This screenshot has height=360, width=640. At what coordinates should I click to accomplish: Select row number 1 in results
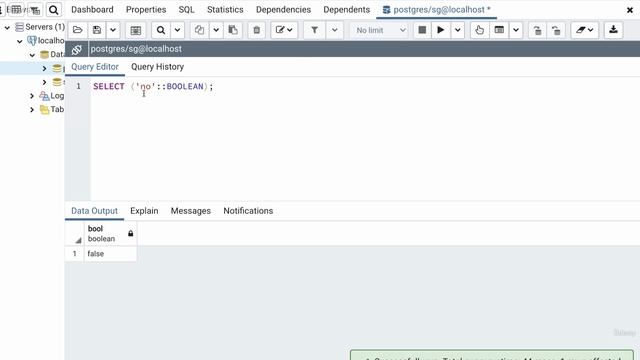click(75, 253)
